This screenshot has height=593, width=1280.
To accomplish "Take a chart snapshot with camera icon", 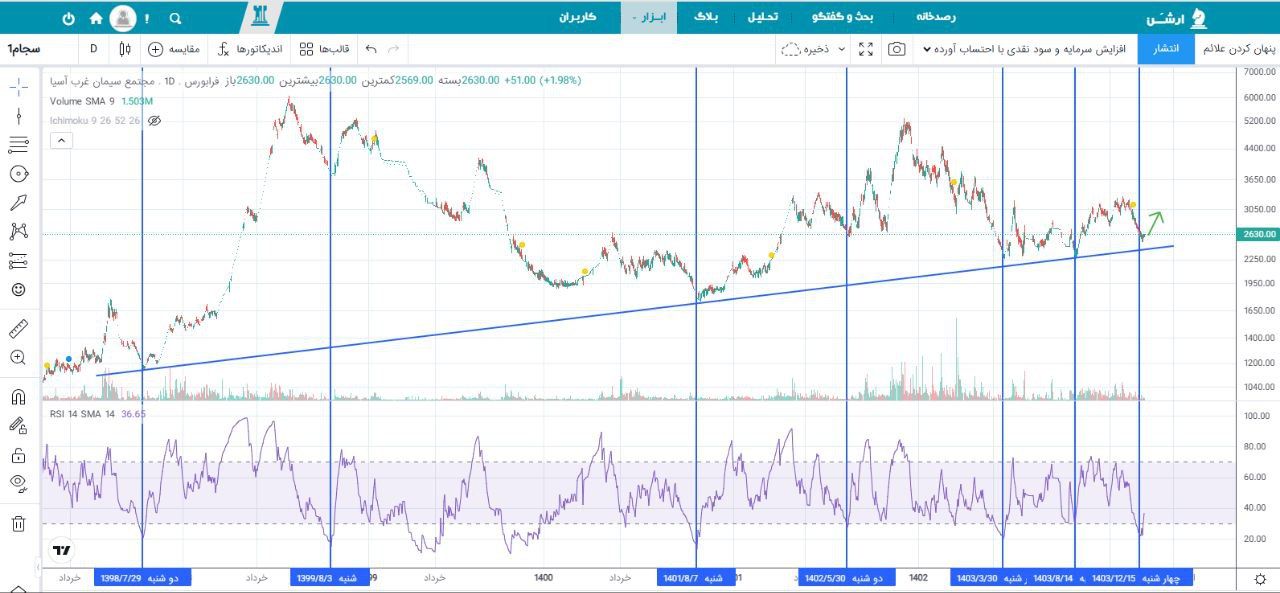I will tap(897, 49).
